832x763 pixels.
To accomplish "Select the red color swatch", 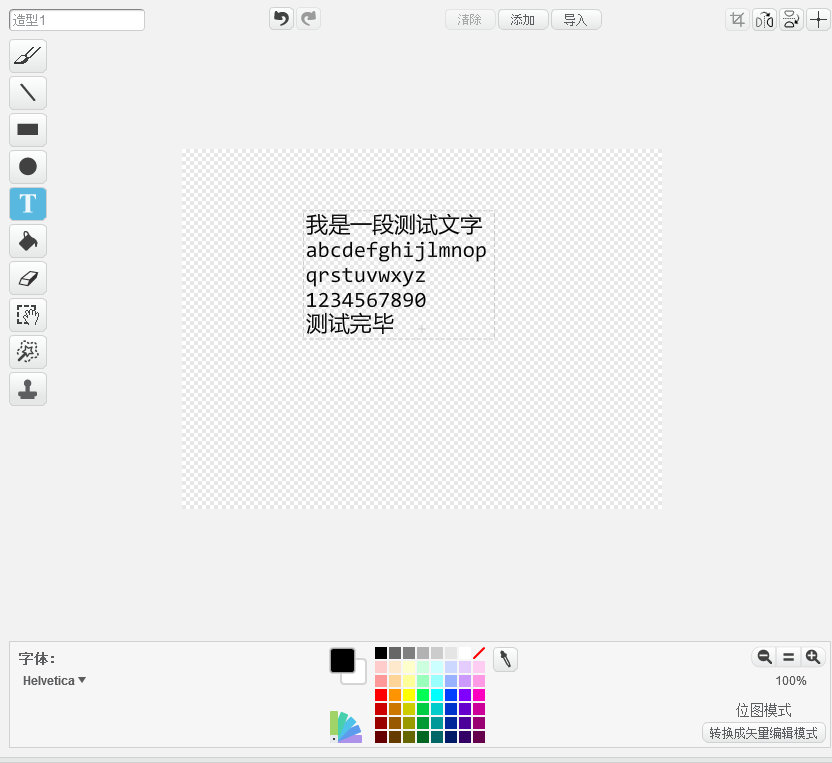I will [x=381, y=693].
